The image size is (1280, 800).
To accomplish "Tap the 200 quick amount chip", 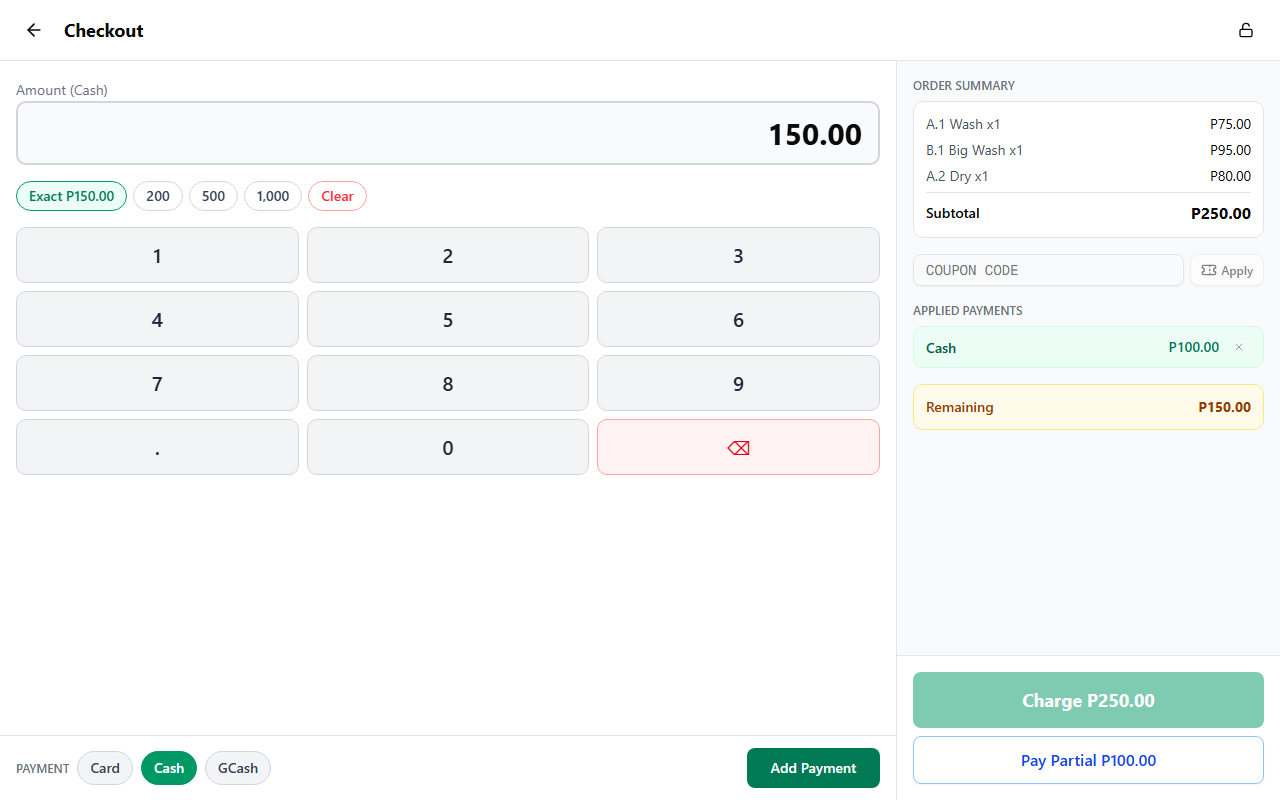I will click(158, 196).
